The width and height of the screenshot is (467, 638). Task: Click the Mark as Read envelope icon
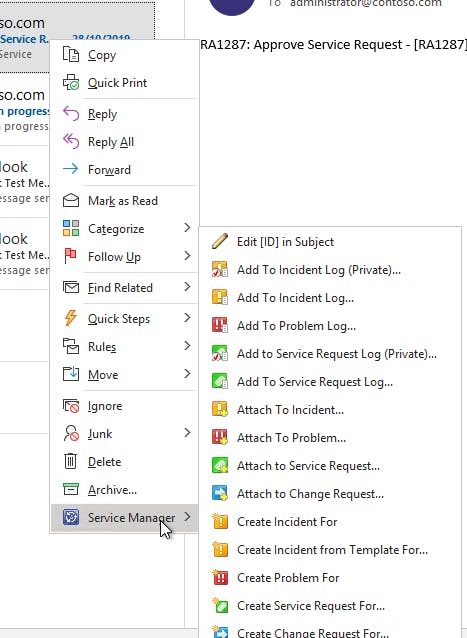(x=71, y=201)
